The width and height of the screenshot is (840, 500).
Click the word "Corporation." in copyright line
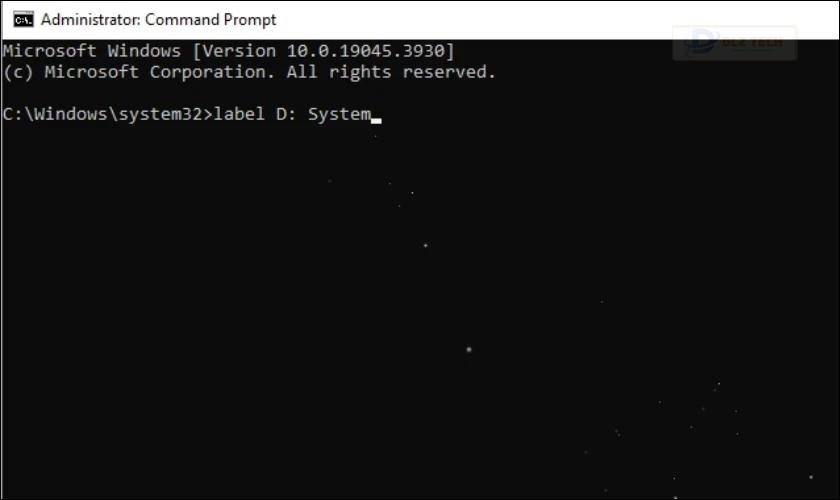pos(213,72)
